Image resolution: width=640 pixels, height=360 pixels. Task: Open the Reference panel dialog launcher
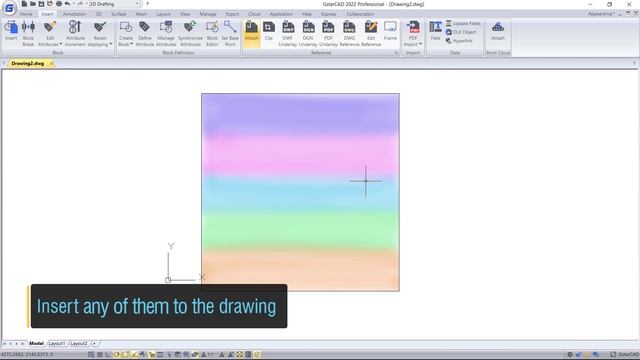coord(396,53)
